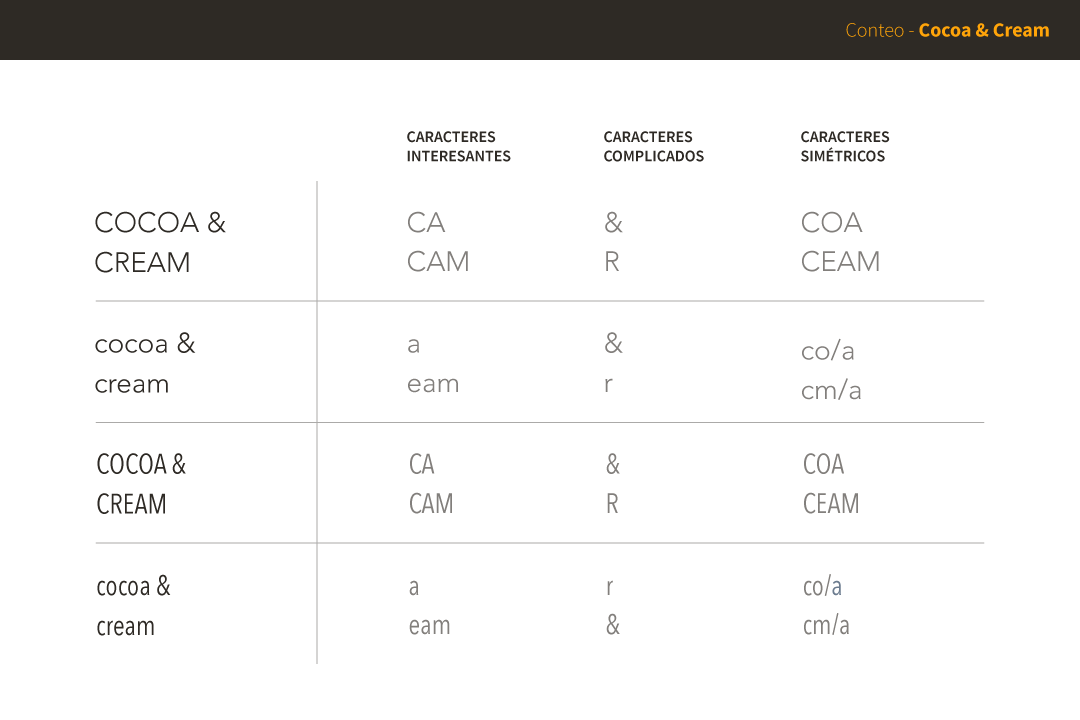Image resolution: width=1080 pixels, height=720 pixels.
Task: Select "COA" in the first row's simétricos column
Action: pos(831,223)
